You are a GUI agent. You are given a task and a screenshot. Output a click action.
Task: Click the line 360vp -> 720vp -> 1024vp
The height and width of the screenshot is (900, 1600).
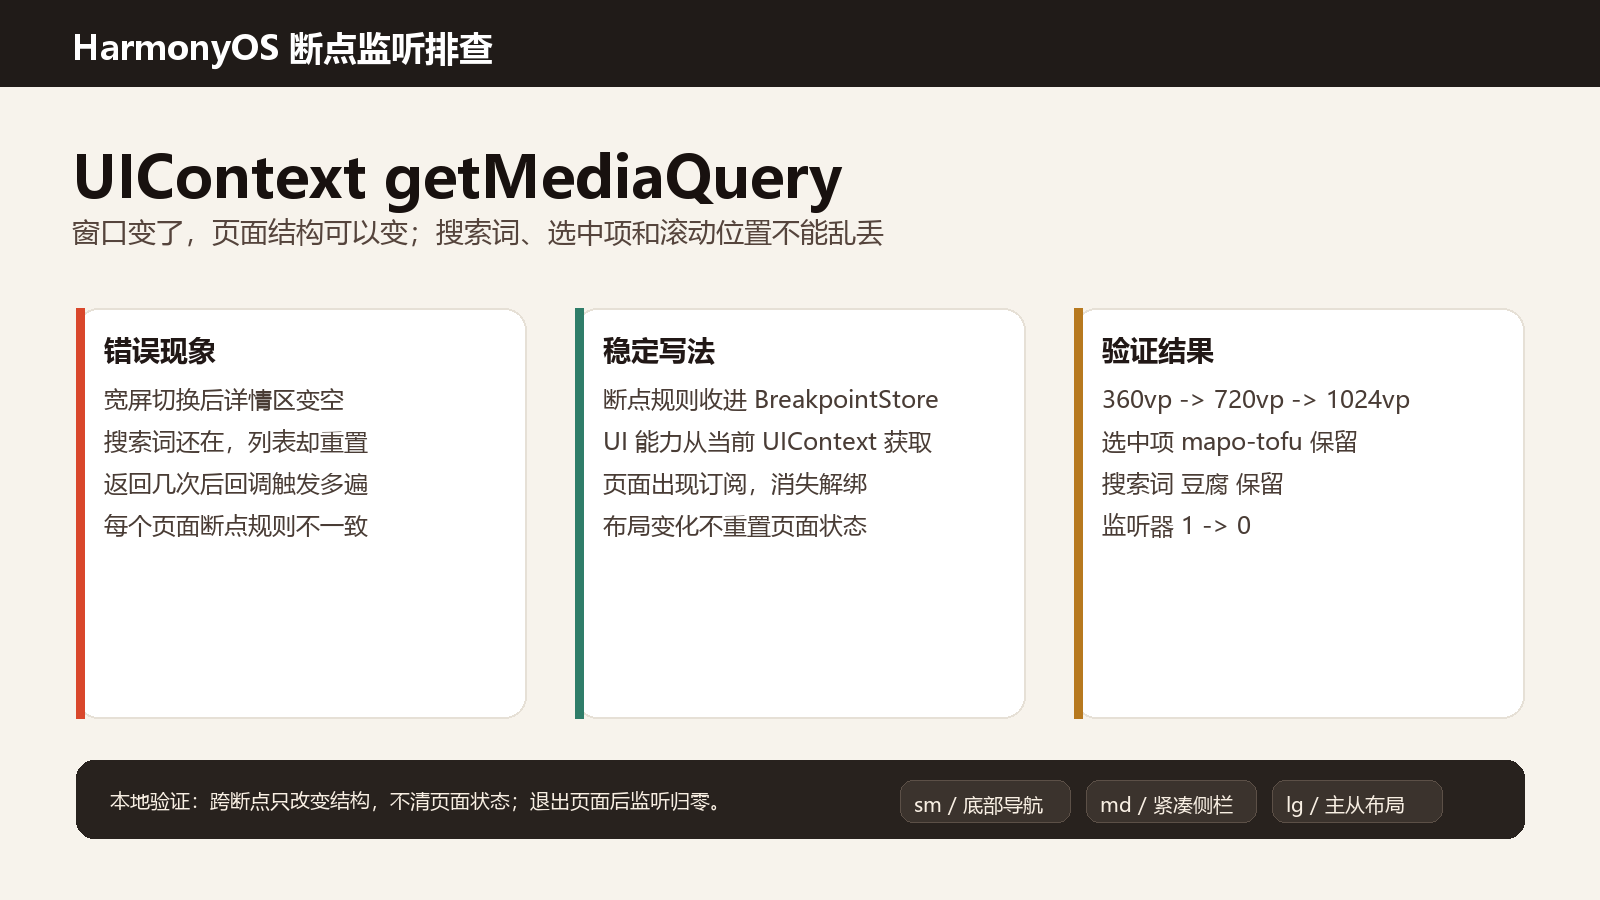pos(1256,400)
